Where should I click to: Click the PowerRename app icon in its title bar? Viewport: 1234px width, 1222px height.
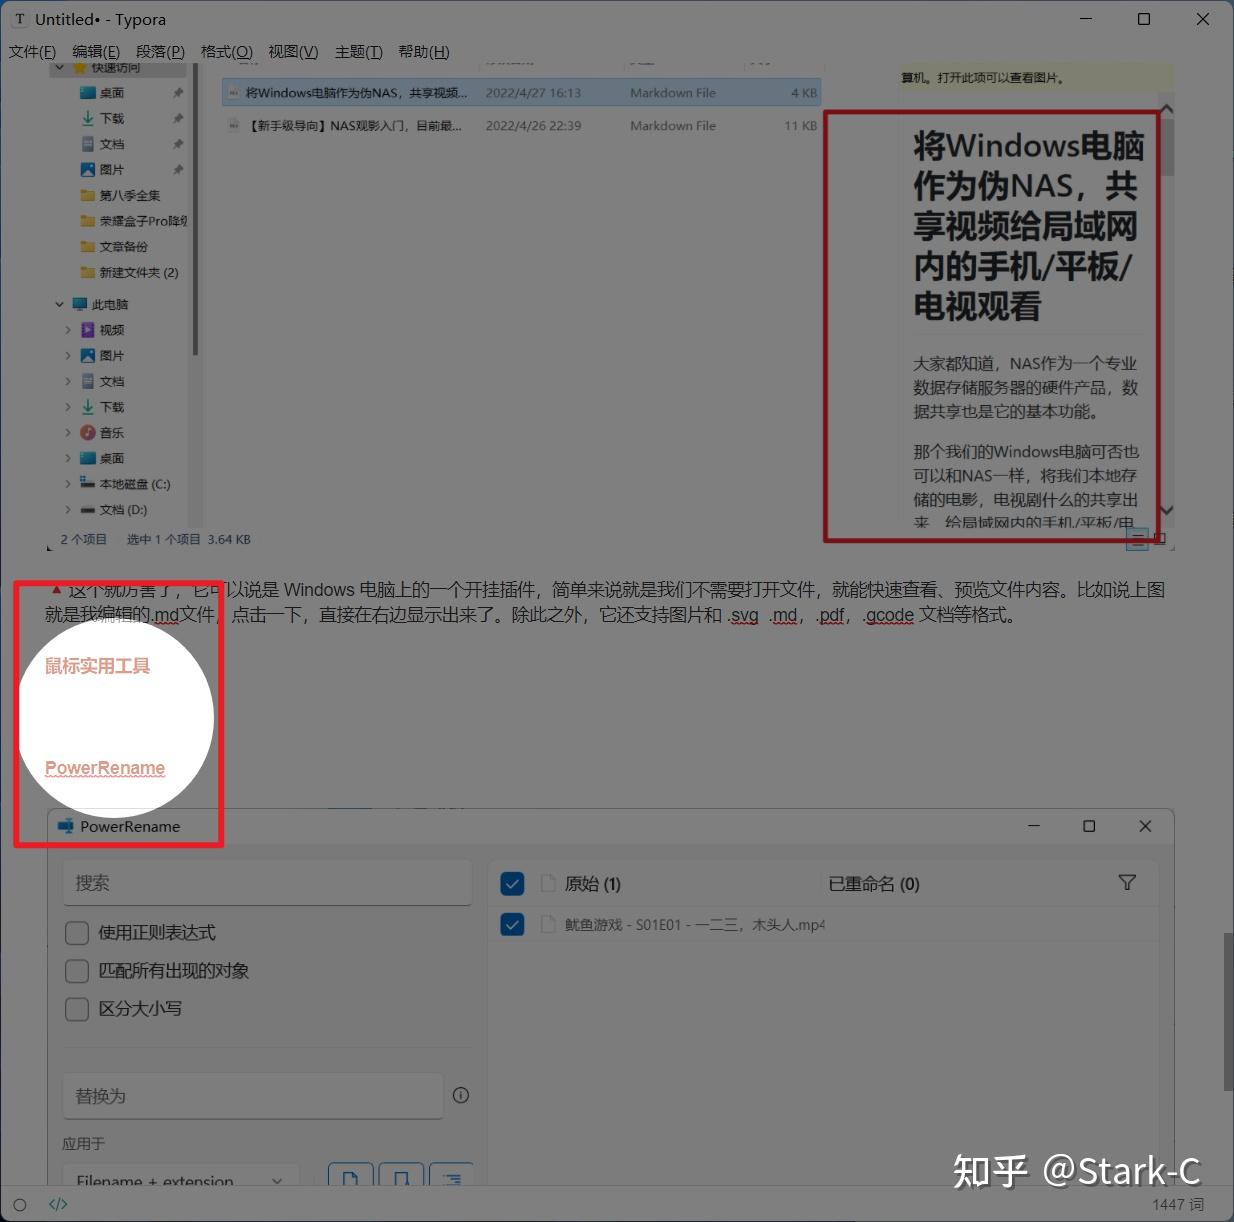[66, 826]
